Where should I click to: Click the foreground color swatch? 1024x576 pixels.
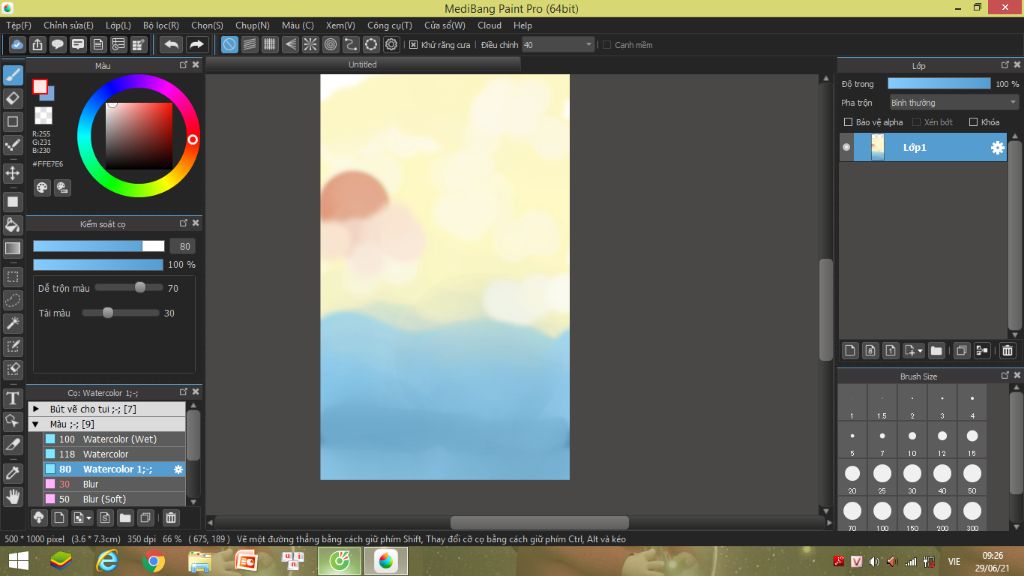click(x=40, y=87)
